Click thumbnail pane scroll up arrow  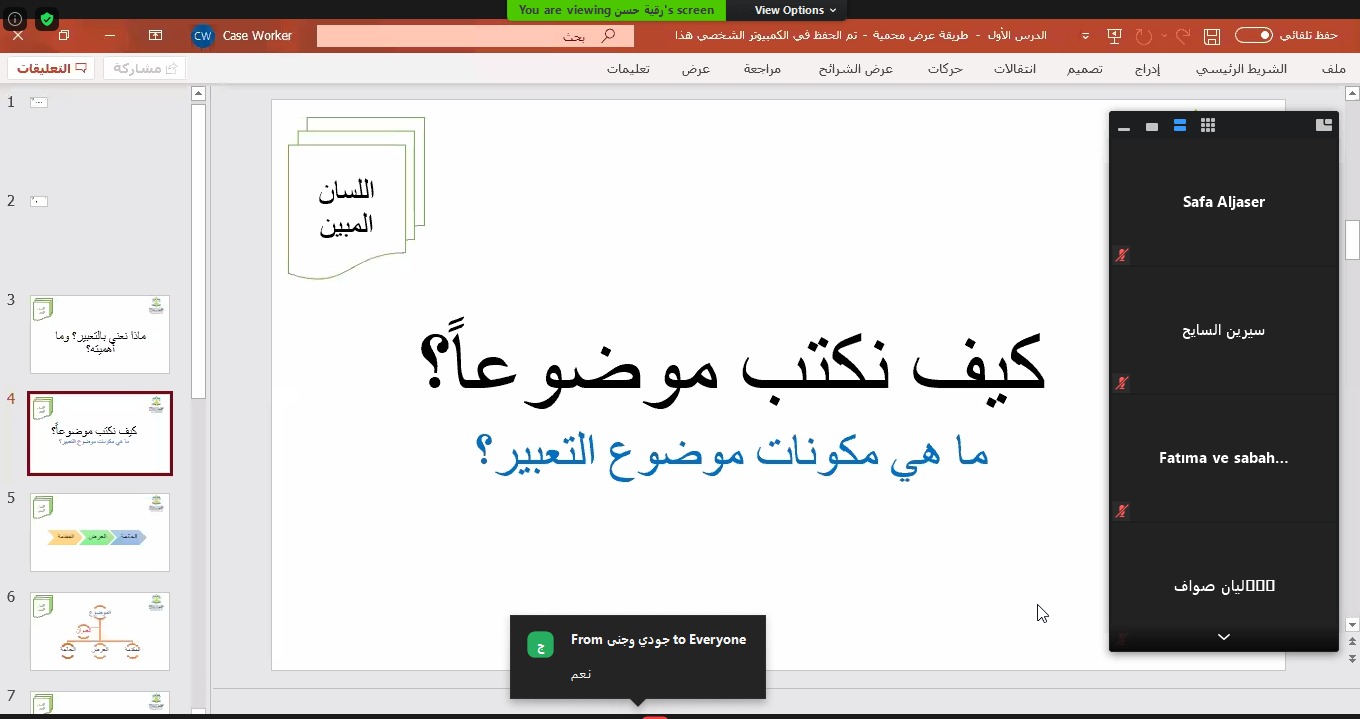(x=198, y=94)
